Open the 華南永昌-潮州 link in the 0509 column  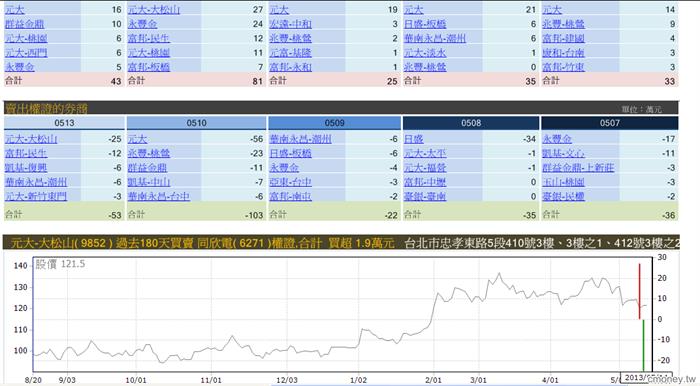[300, 139]
